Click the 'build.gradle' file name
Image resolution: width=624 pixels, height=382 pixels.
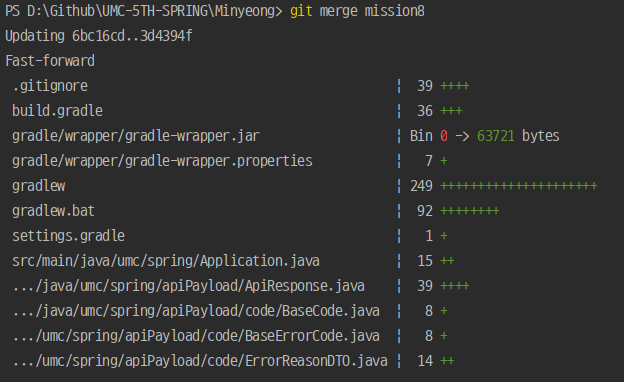pyautogui.click(x=57, y=111)
